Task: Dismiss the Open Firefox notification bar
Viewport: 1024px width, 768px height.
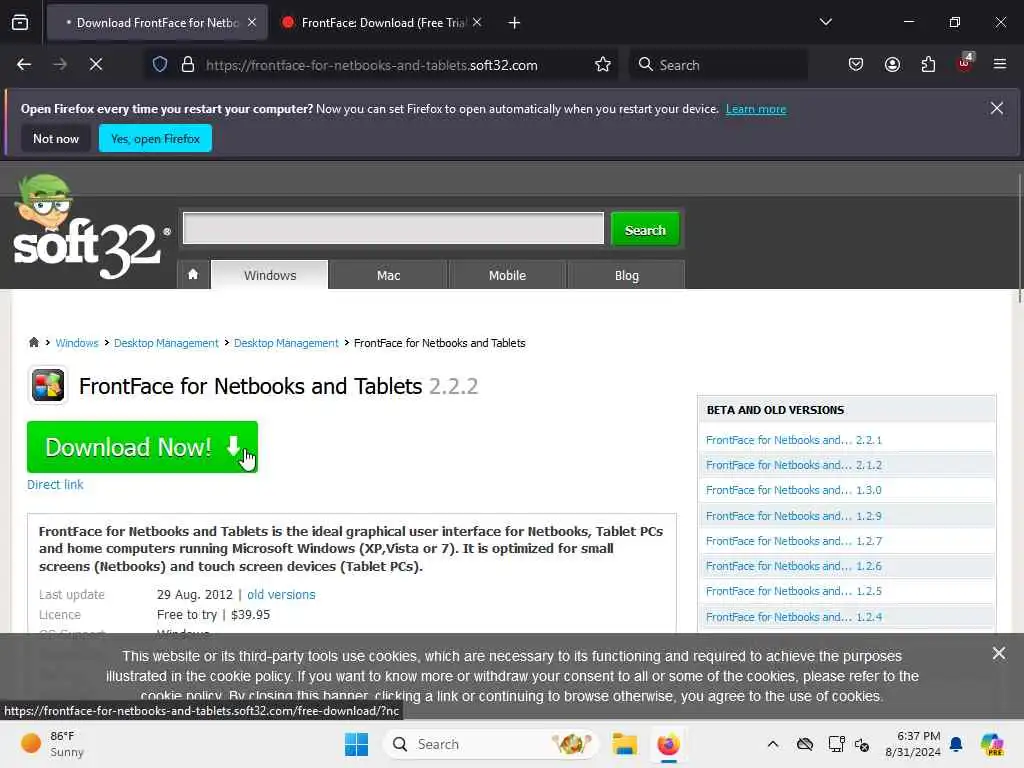Action: click(x=997, y=108)
